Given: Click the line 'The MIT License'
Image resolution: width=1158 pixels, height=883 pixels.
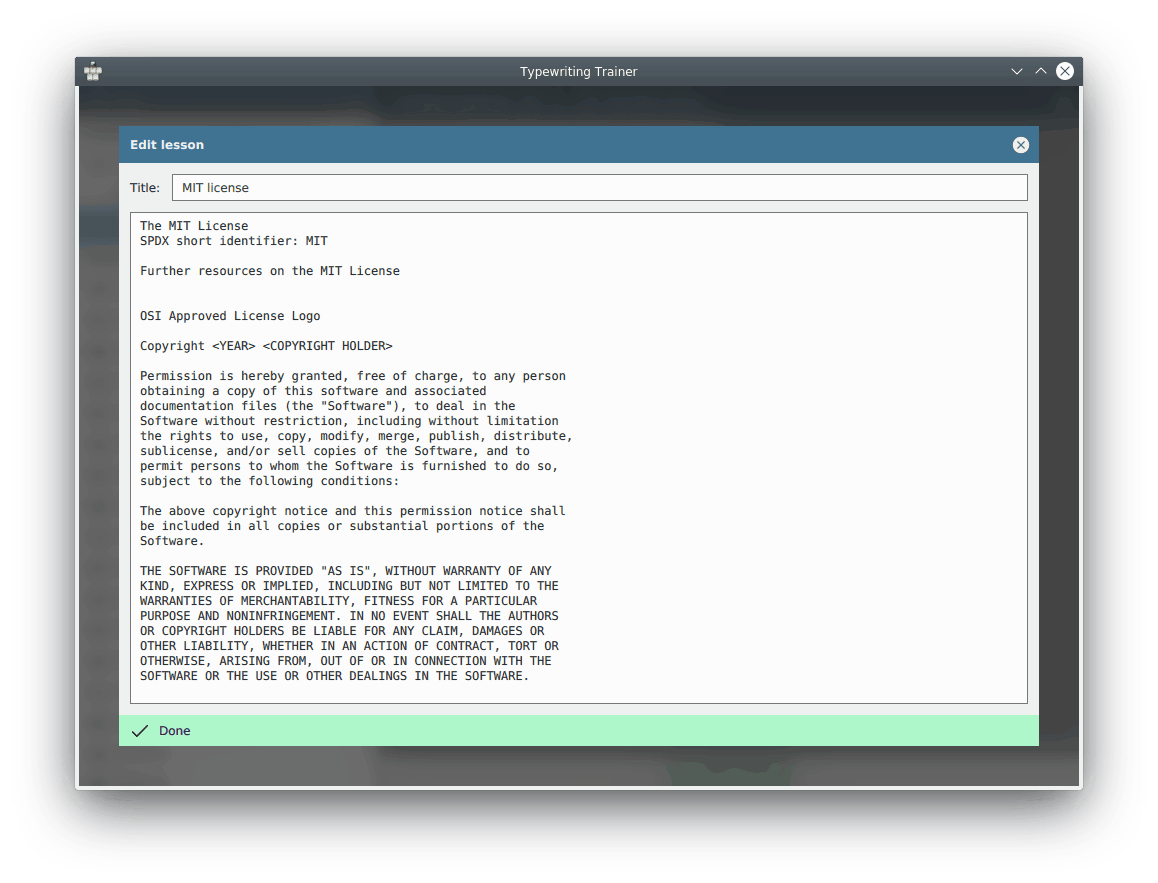Looking at the screenshot, I should 194,226.
